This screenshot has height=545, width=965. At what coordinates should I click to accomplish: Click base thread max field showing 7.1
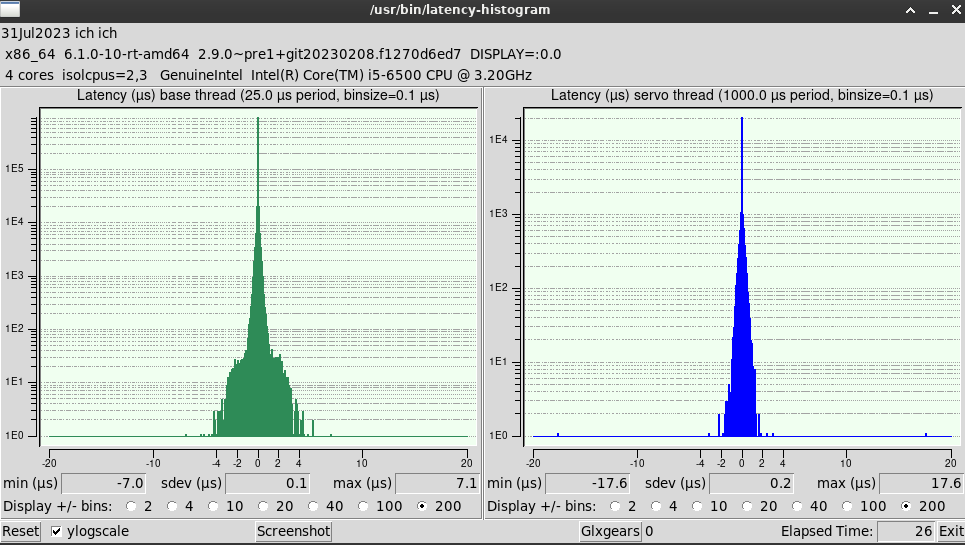(436, 483)
